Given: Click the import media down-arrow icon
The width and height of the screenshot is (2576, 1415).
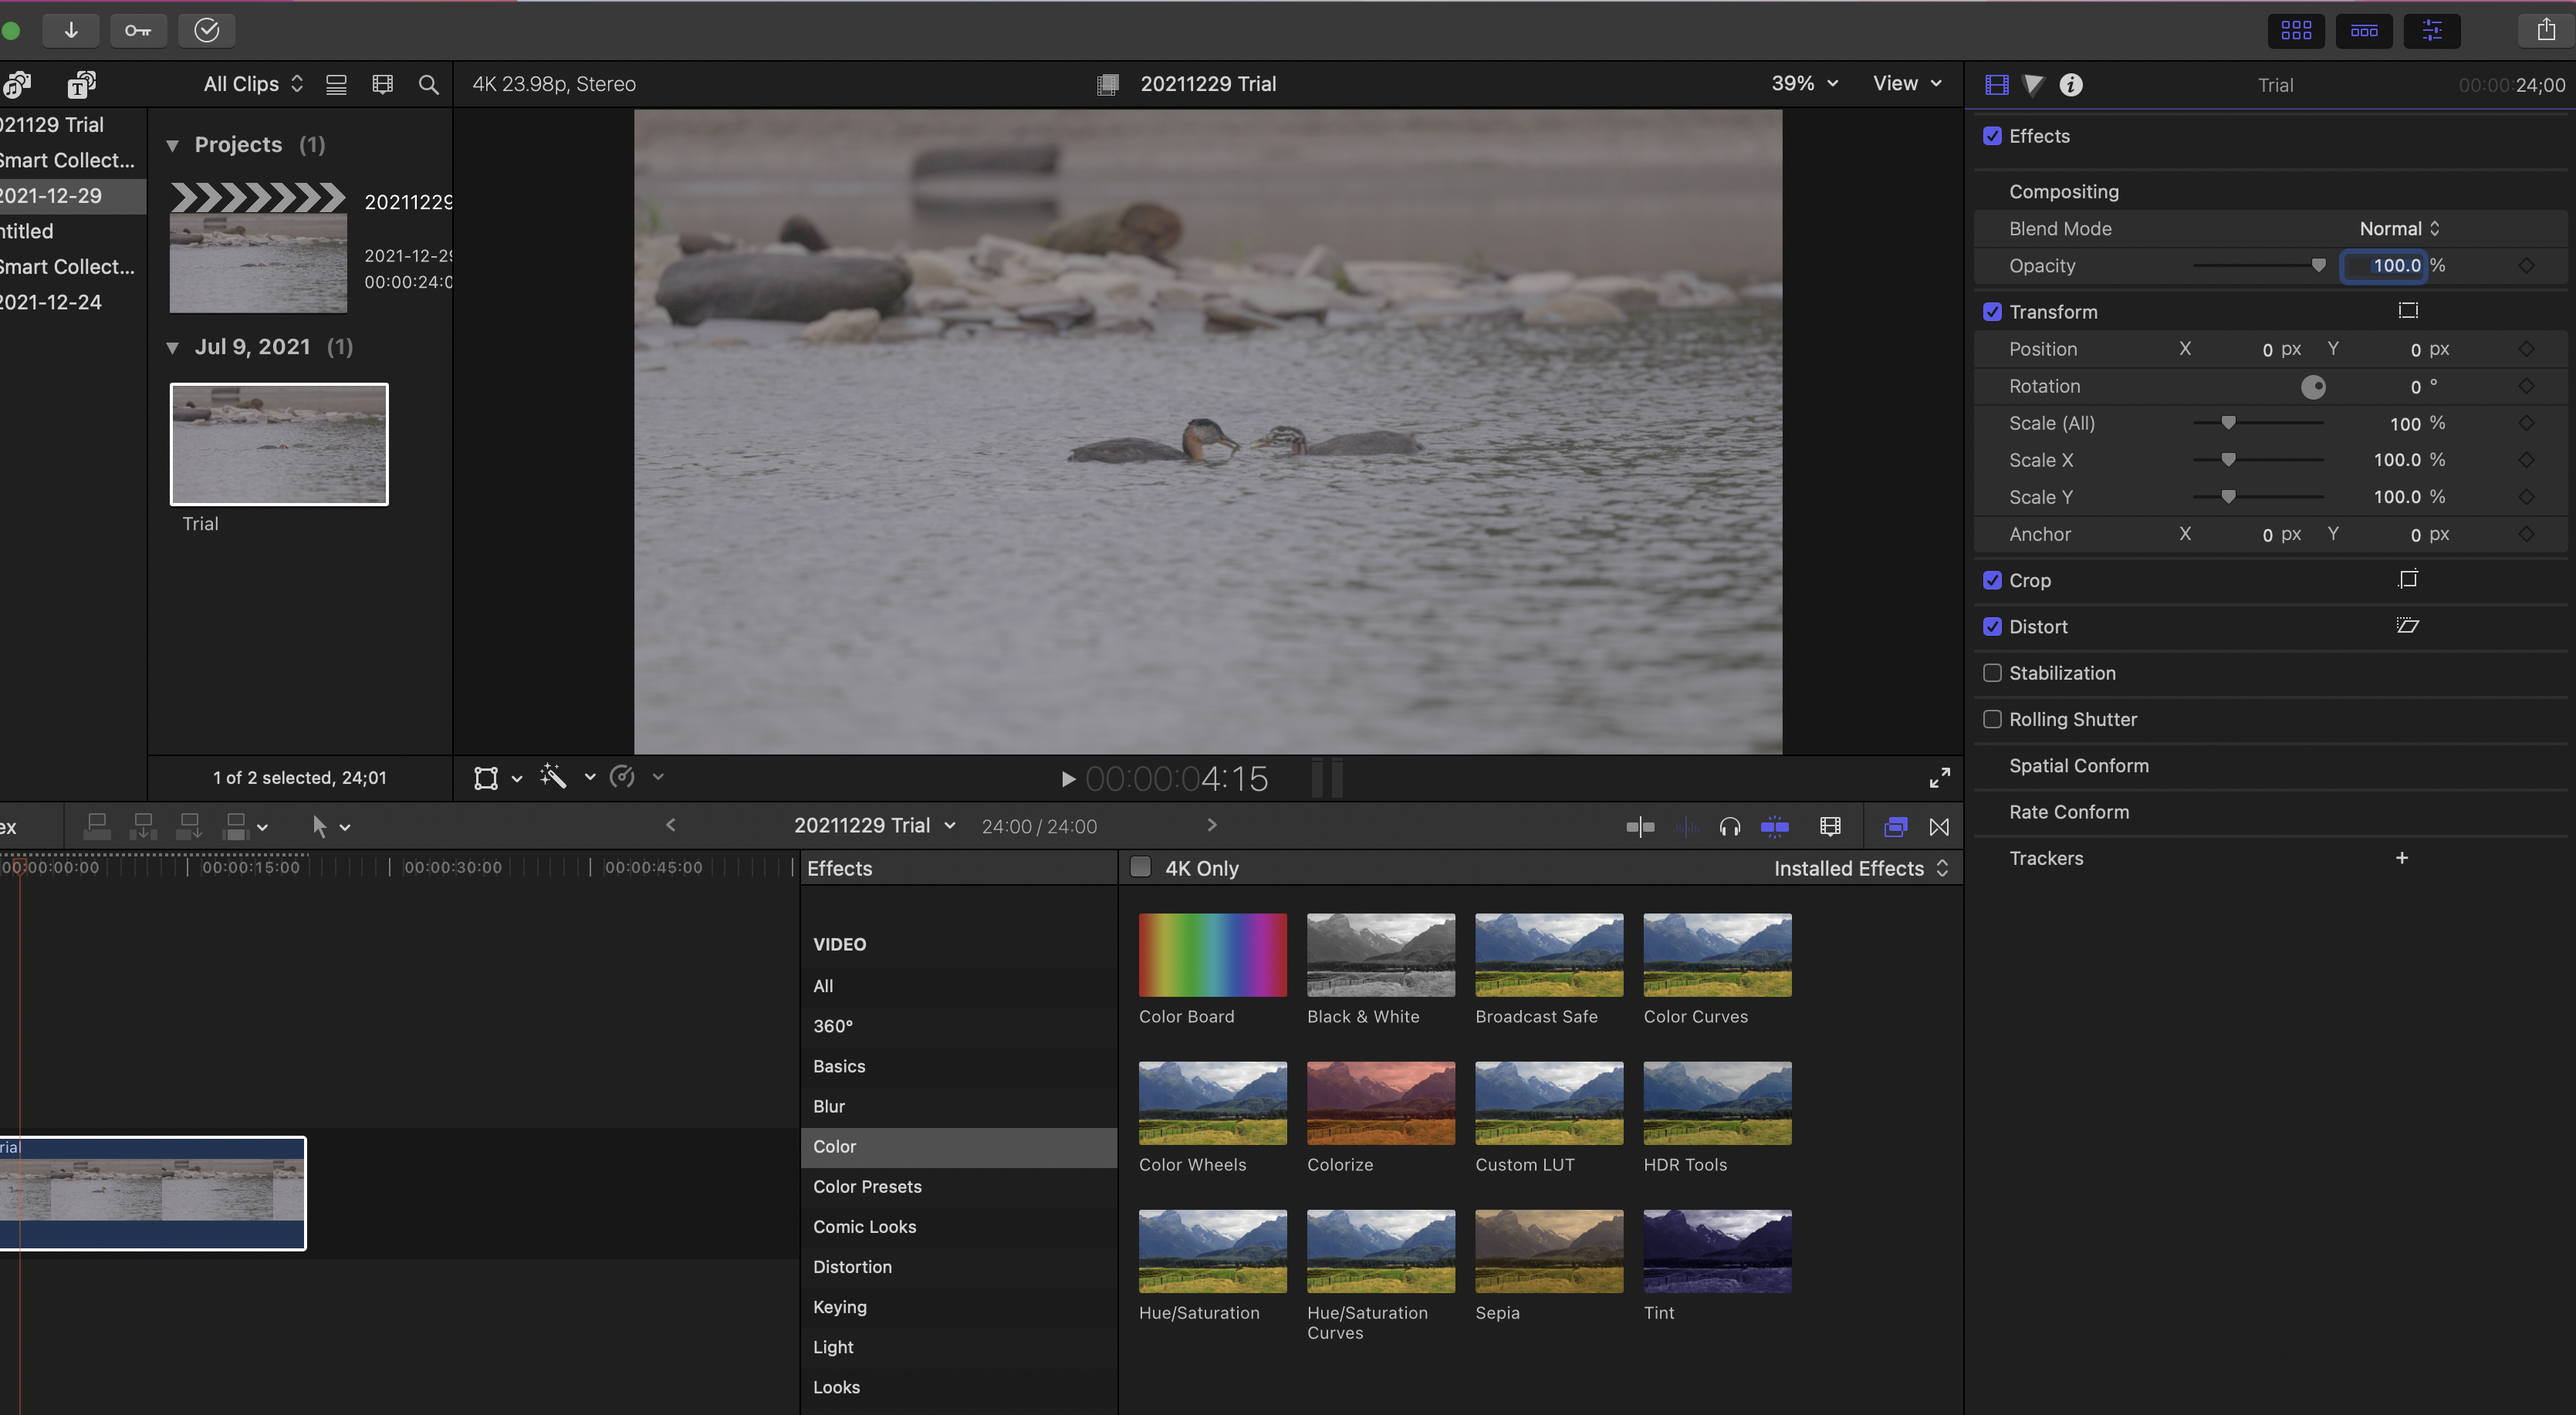Looking at the screenshot, I should coord(71,30).
